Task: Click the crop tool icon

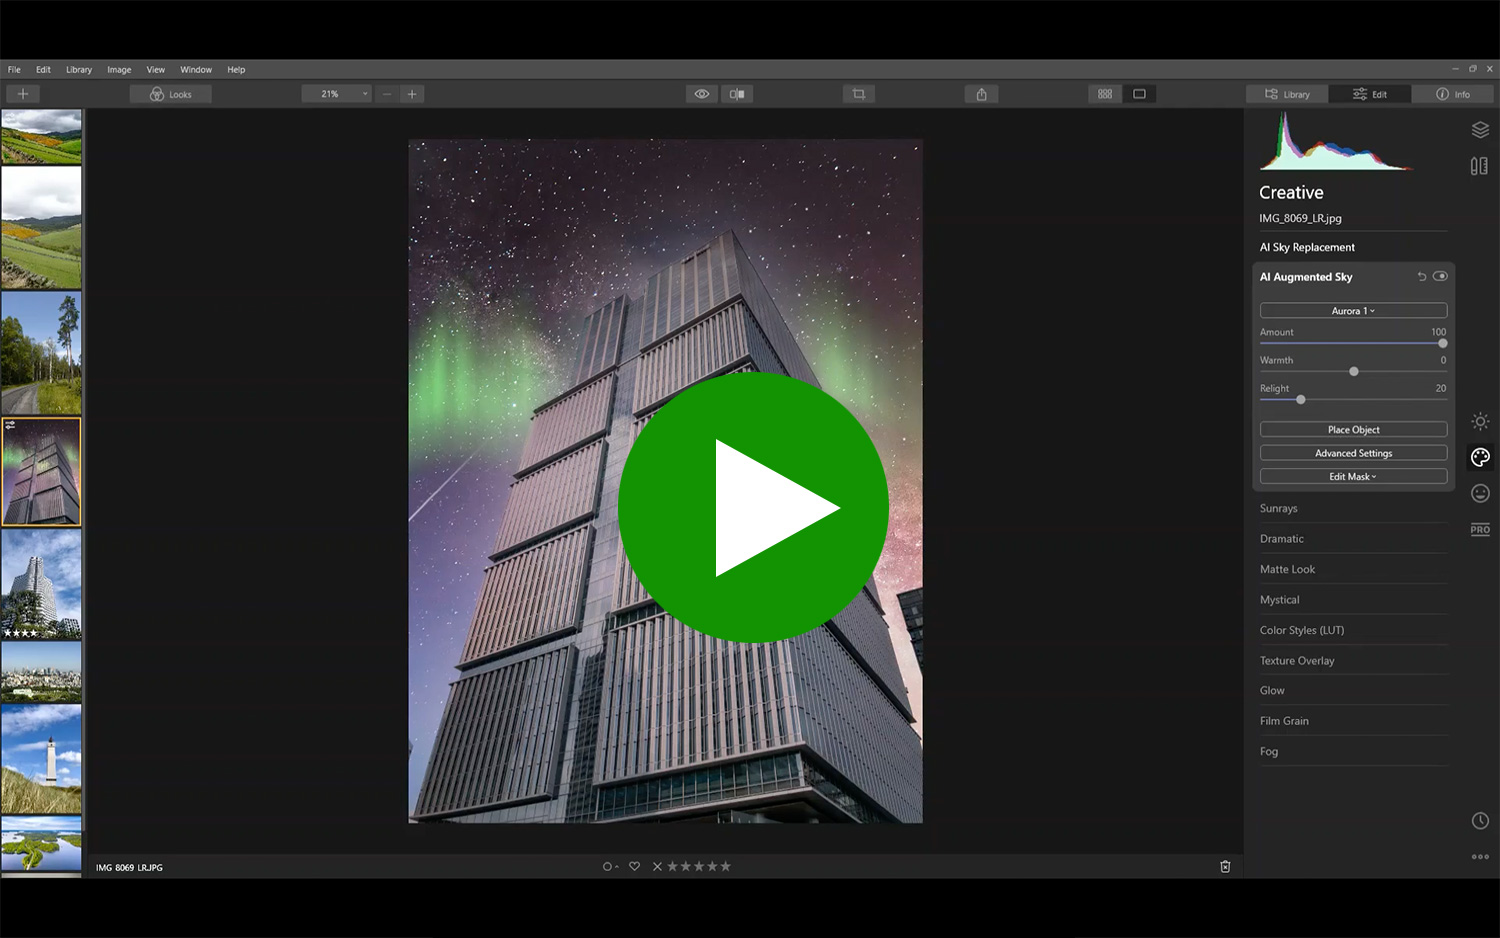Action: pyautogui.click(x=858, y=94)
